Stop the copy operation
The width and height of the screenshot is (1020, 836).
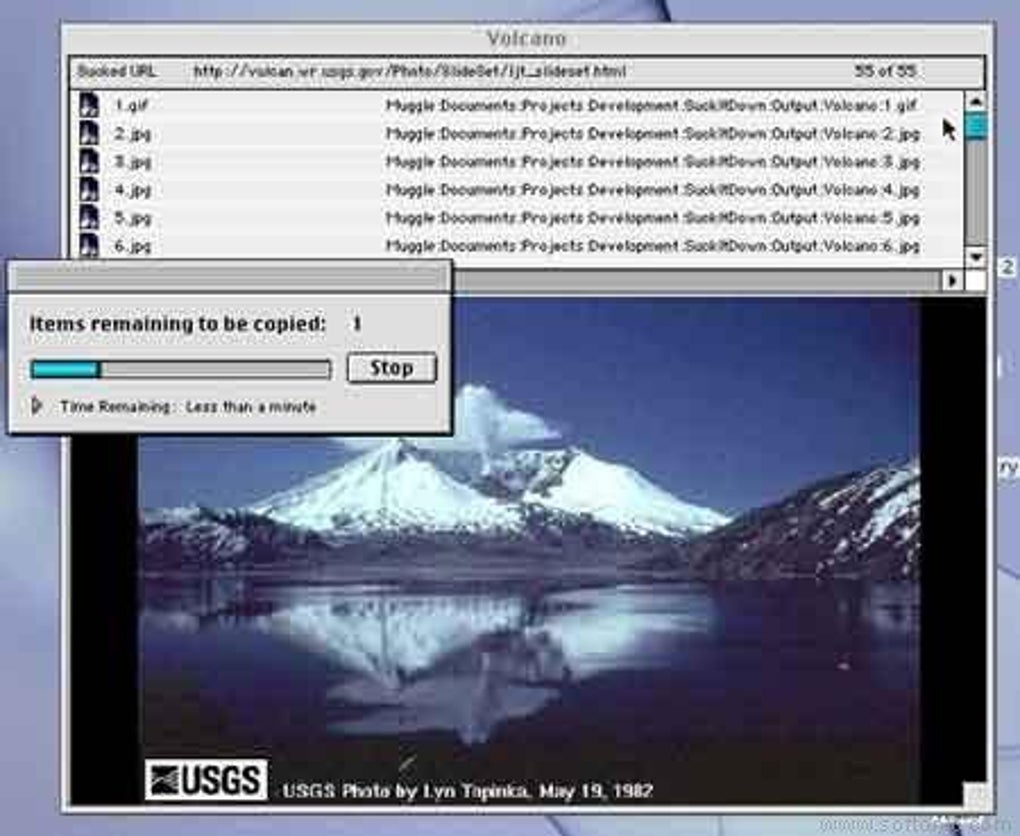[x=392, y=368]
